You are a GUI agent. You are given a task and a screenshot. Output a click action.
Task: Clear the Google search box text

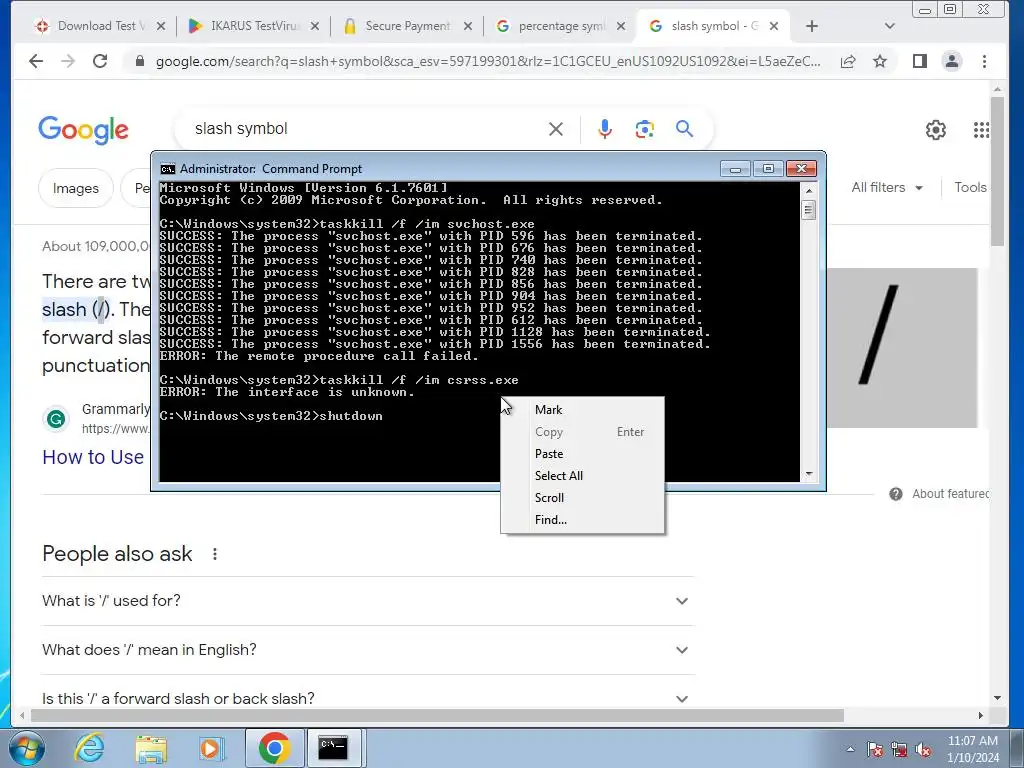pyautogui.click(x=556, y=129)
